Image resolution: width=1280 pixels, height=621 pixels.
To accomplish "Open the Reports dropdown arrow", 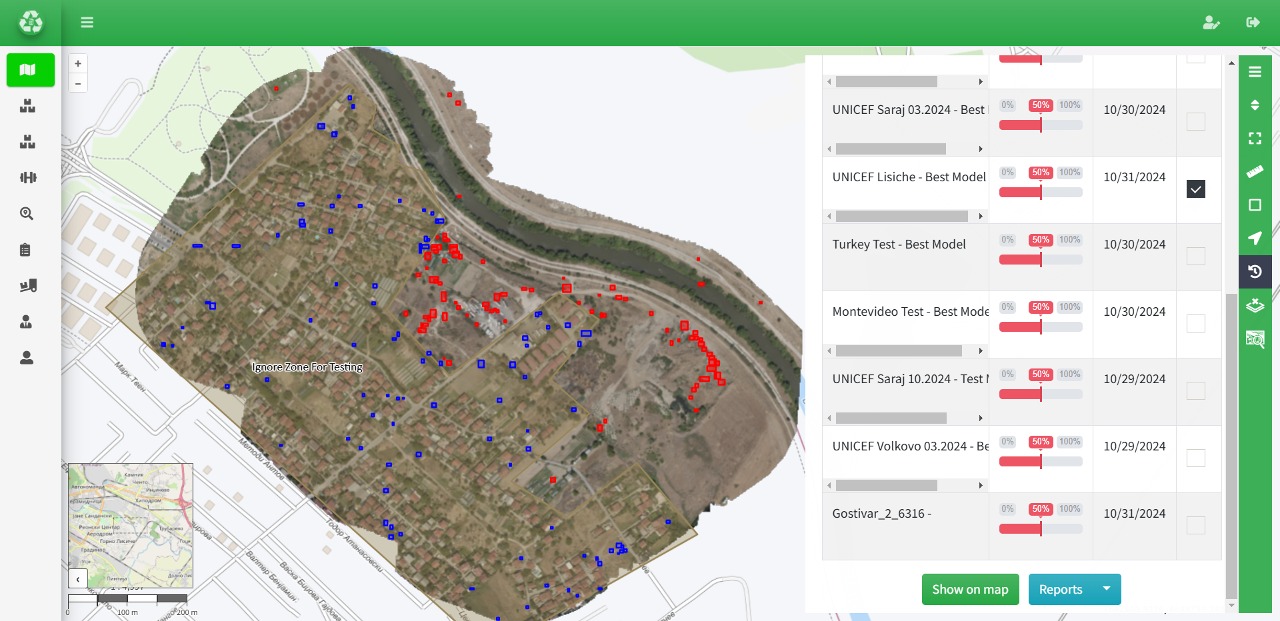I will click(x=1106, y=589).
